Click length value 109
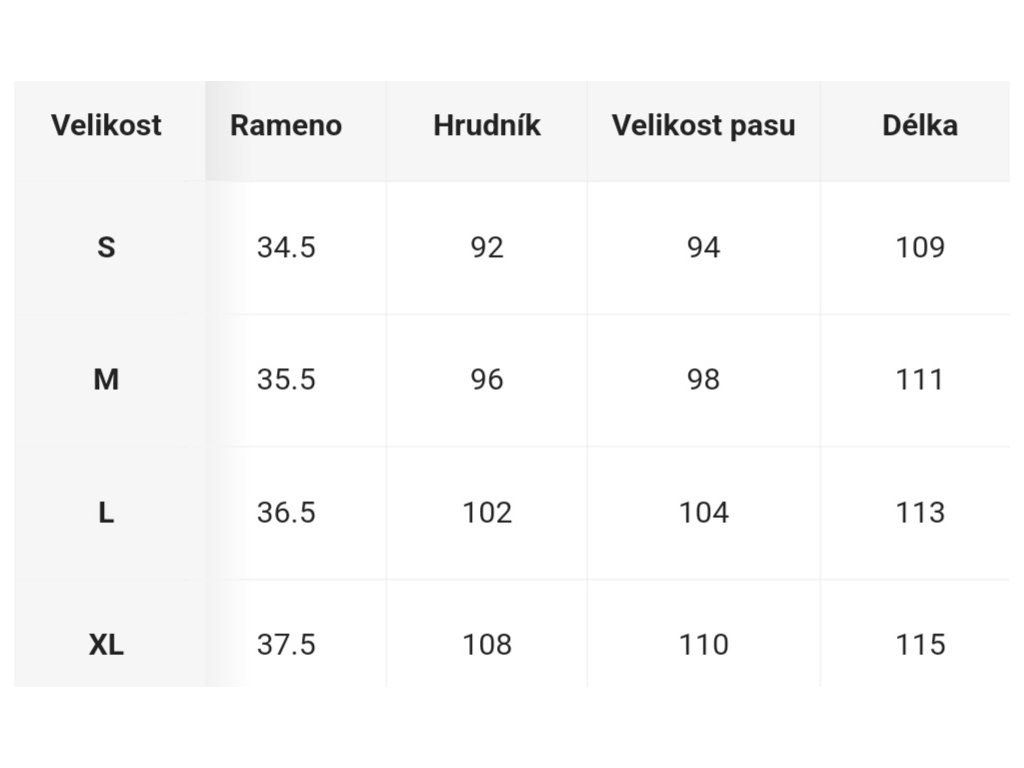The image size is (1024, 768). [920, 248]
